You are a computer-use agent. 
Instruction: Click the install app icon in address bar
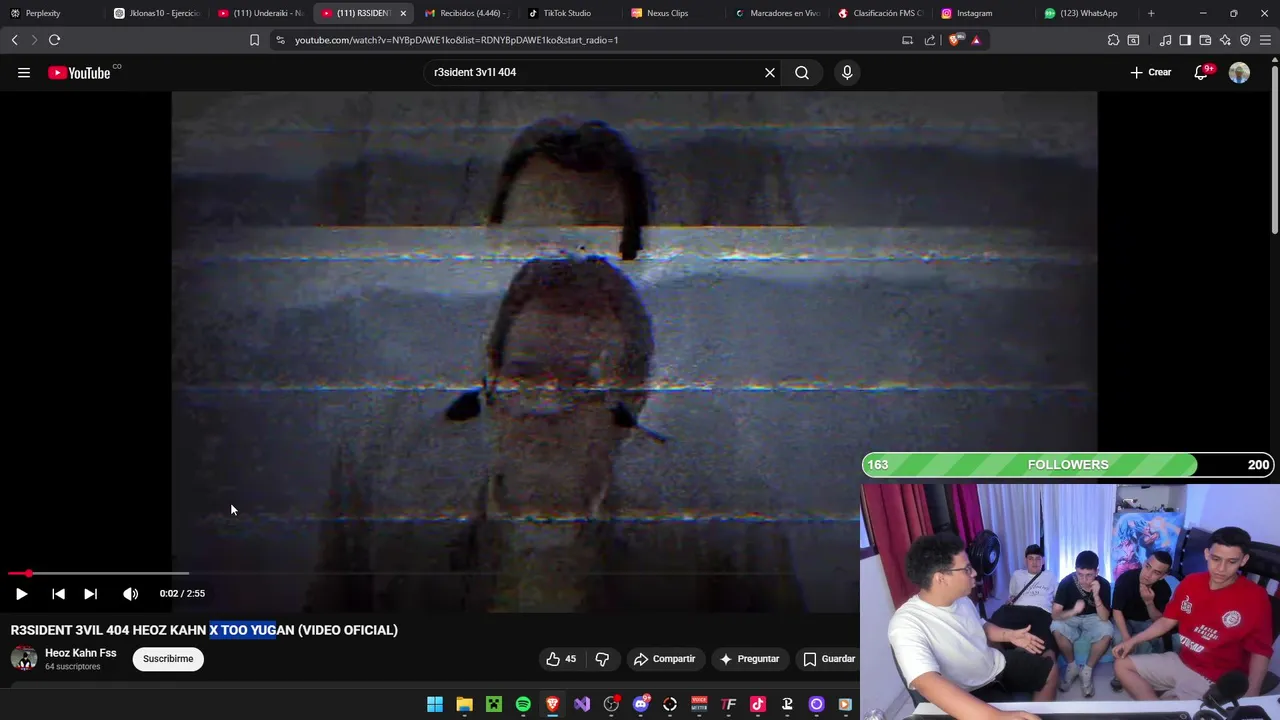907,40
